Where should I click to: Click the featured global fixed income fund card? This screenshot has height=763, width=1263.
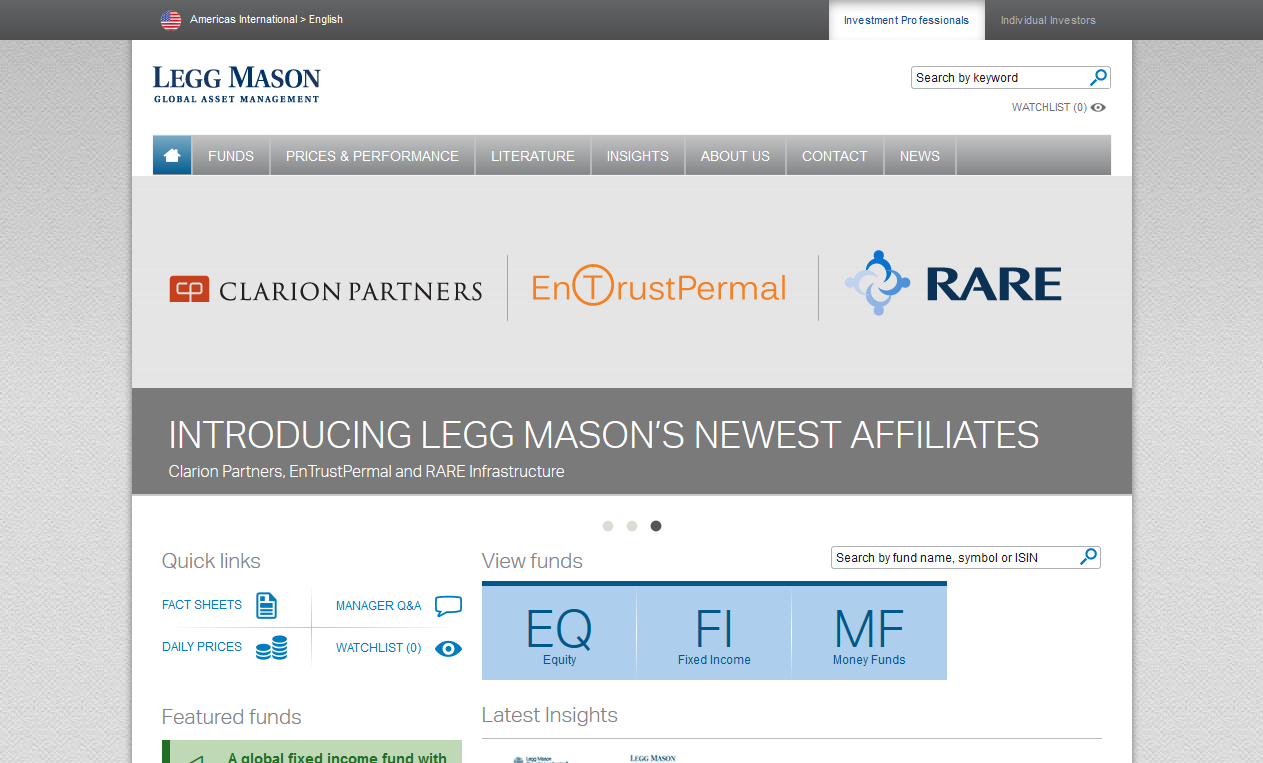pos(312,752)
